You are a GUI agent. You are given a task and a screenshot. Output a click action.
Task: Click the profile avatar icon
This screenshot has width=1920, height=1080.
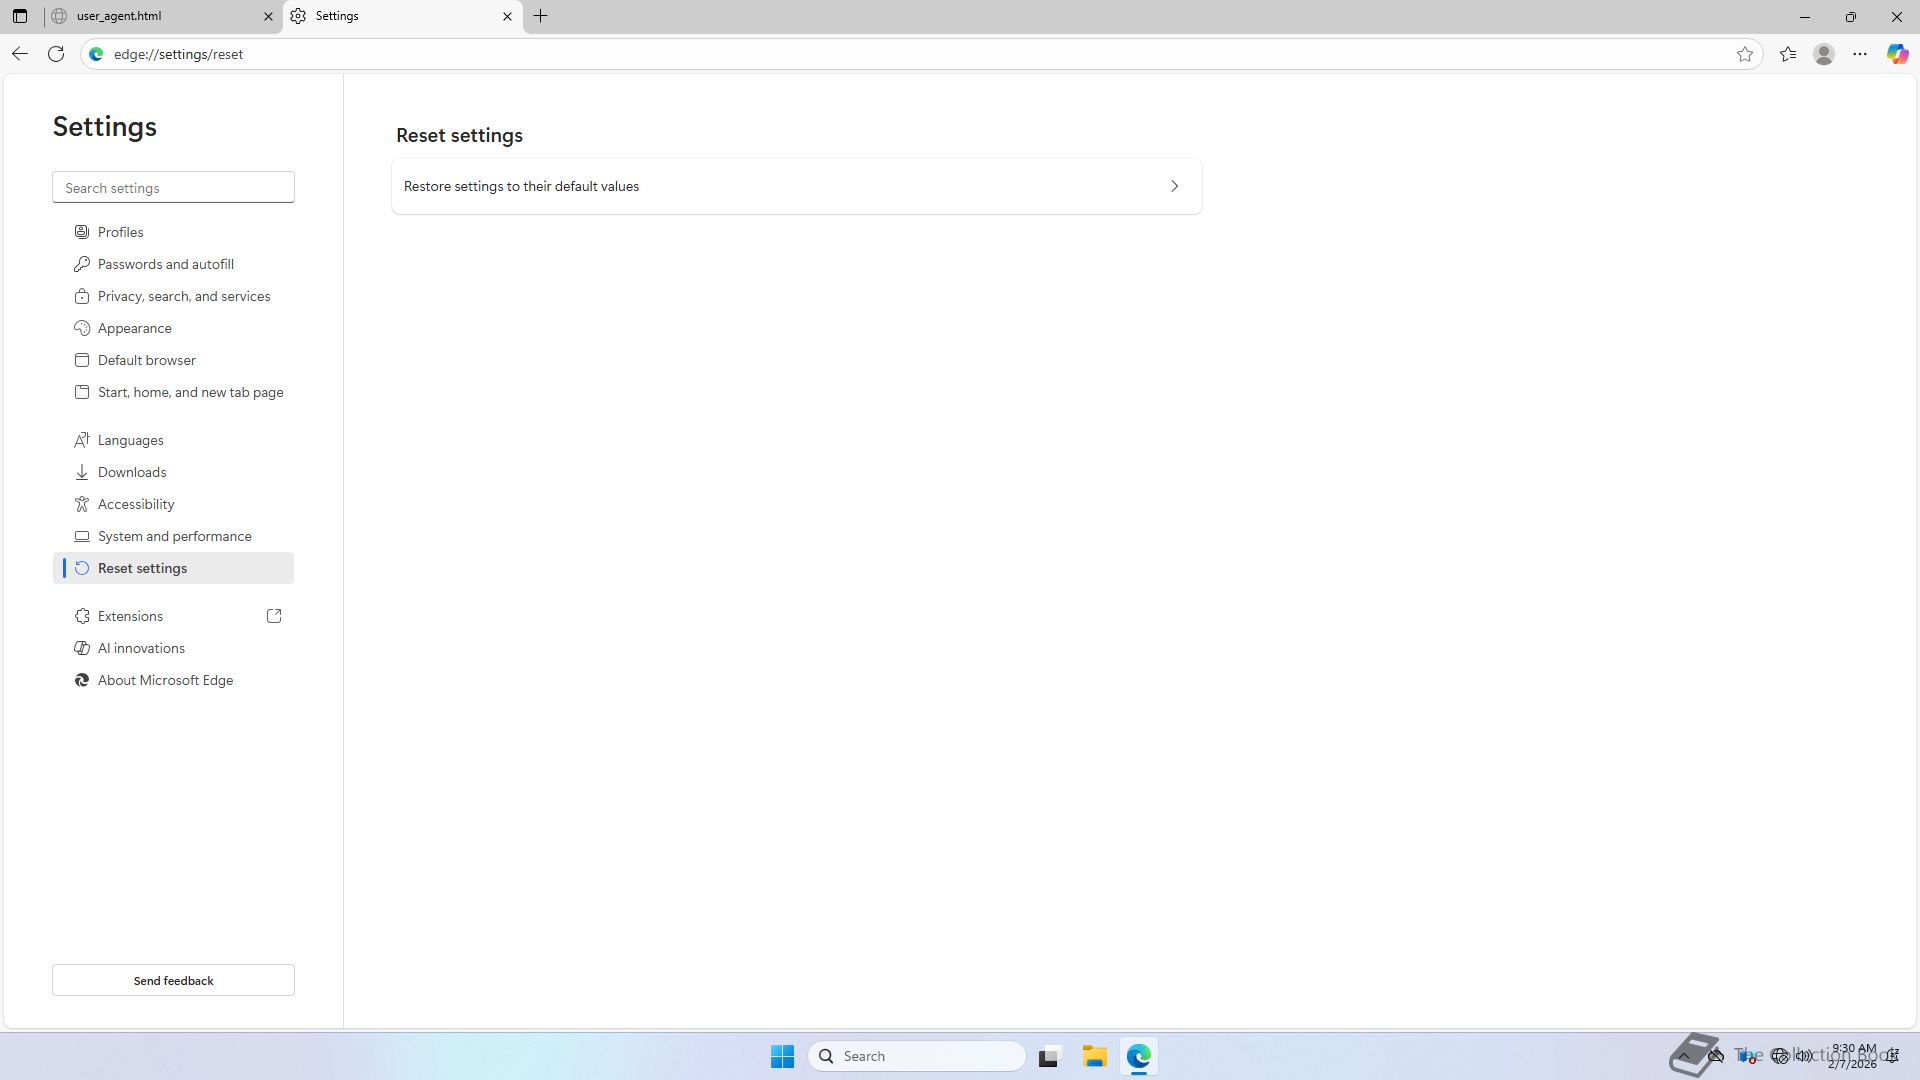[1824, 54]
